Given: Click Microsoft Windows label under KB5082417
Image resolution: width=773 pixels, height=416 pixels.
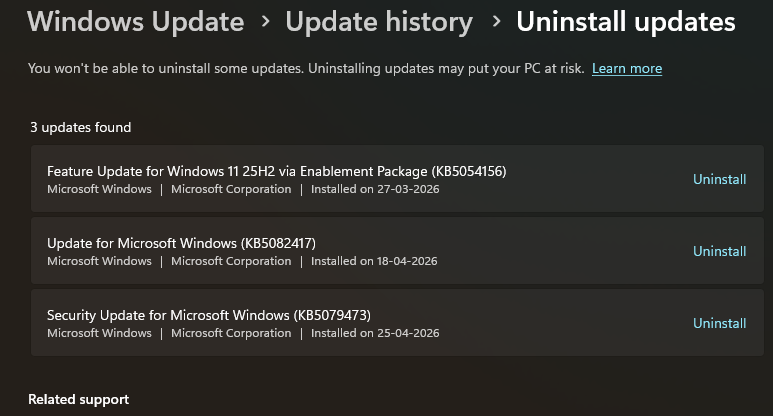Looking at the screenshot, I should pyautogui.click(x=99, y=261).
